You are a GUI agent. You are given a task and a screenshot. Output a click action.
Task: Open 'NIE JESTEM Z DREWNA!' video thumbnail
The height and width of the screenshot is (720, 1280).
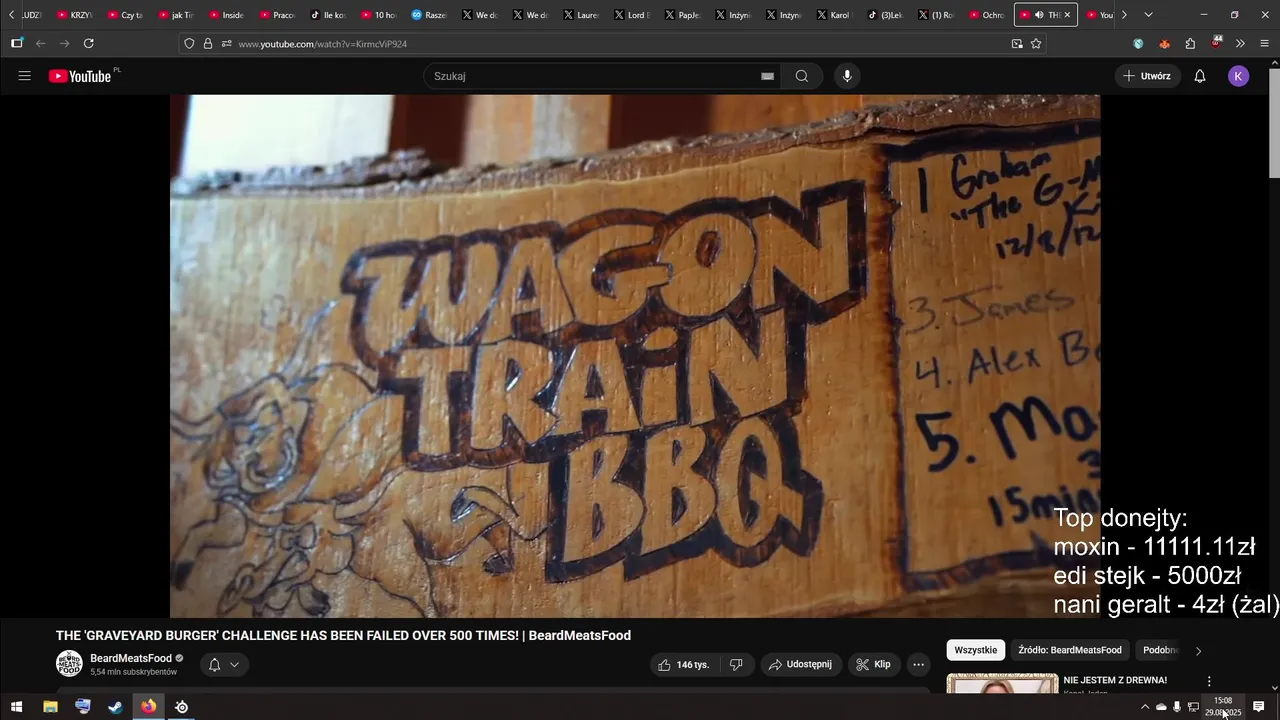click(1002, 683)
